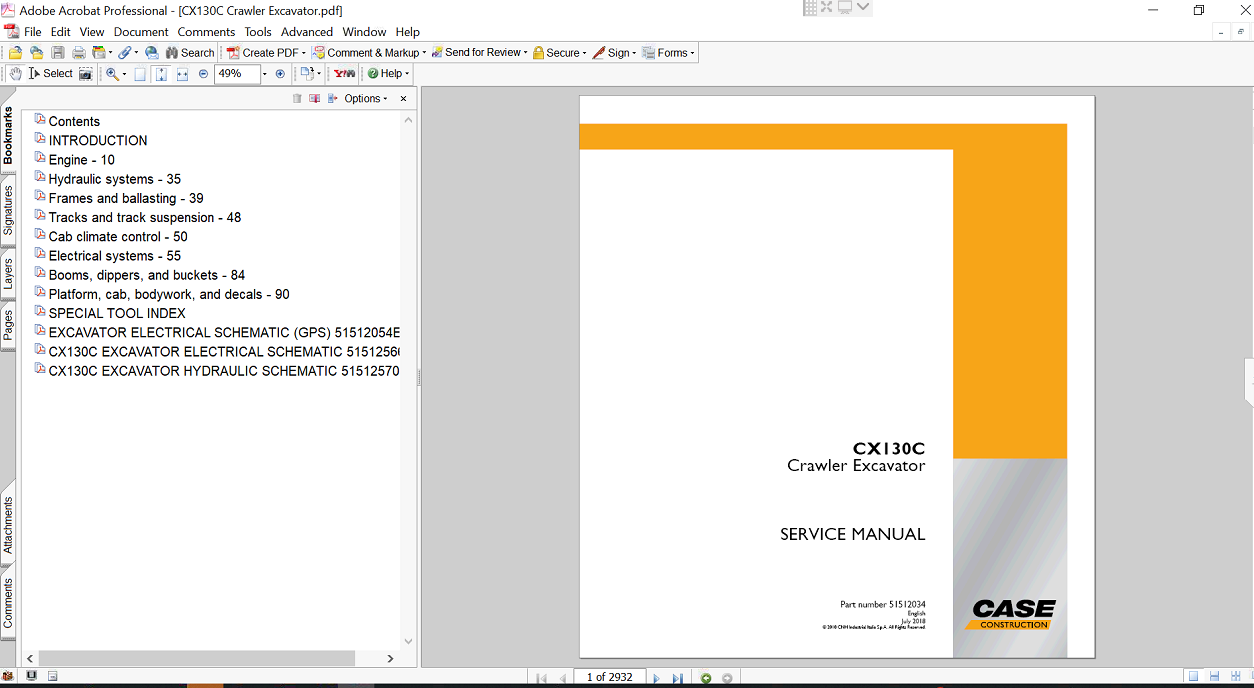This screenshot has width=1254, height=688.
Task: Toggle Fit Page view button
Action: (161, 74)
